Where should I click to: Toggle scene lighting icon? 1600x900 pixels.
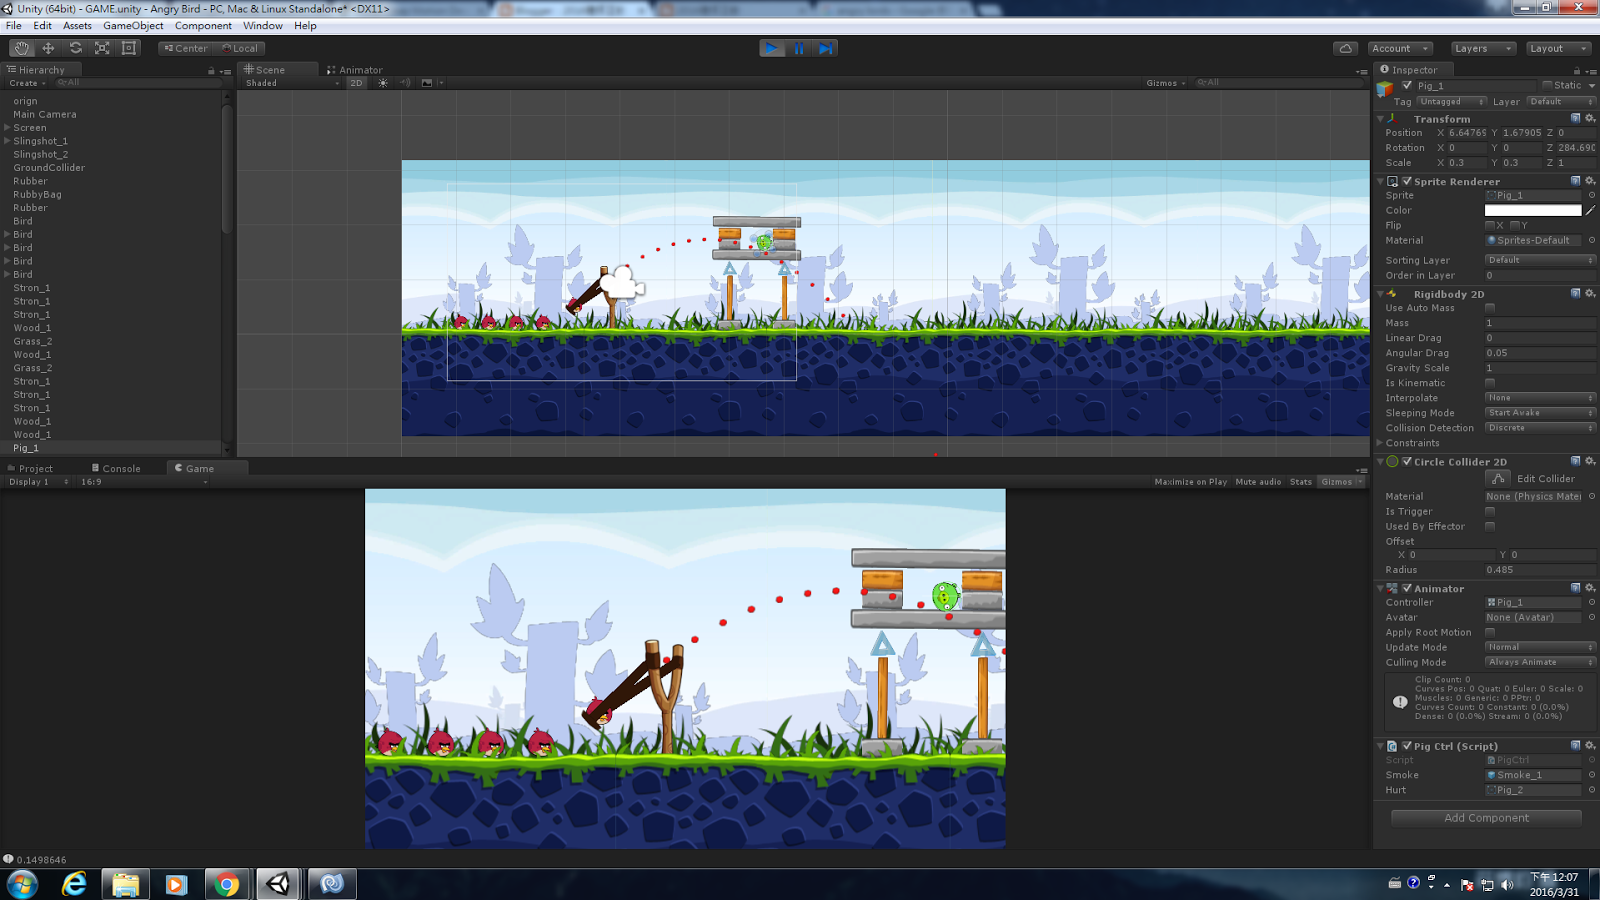point(383,83)
